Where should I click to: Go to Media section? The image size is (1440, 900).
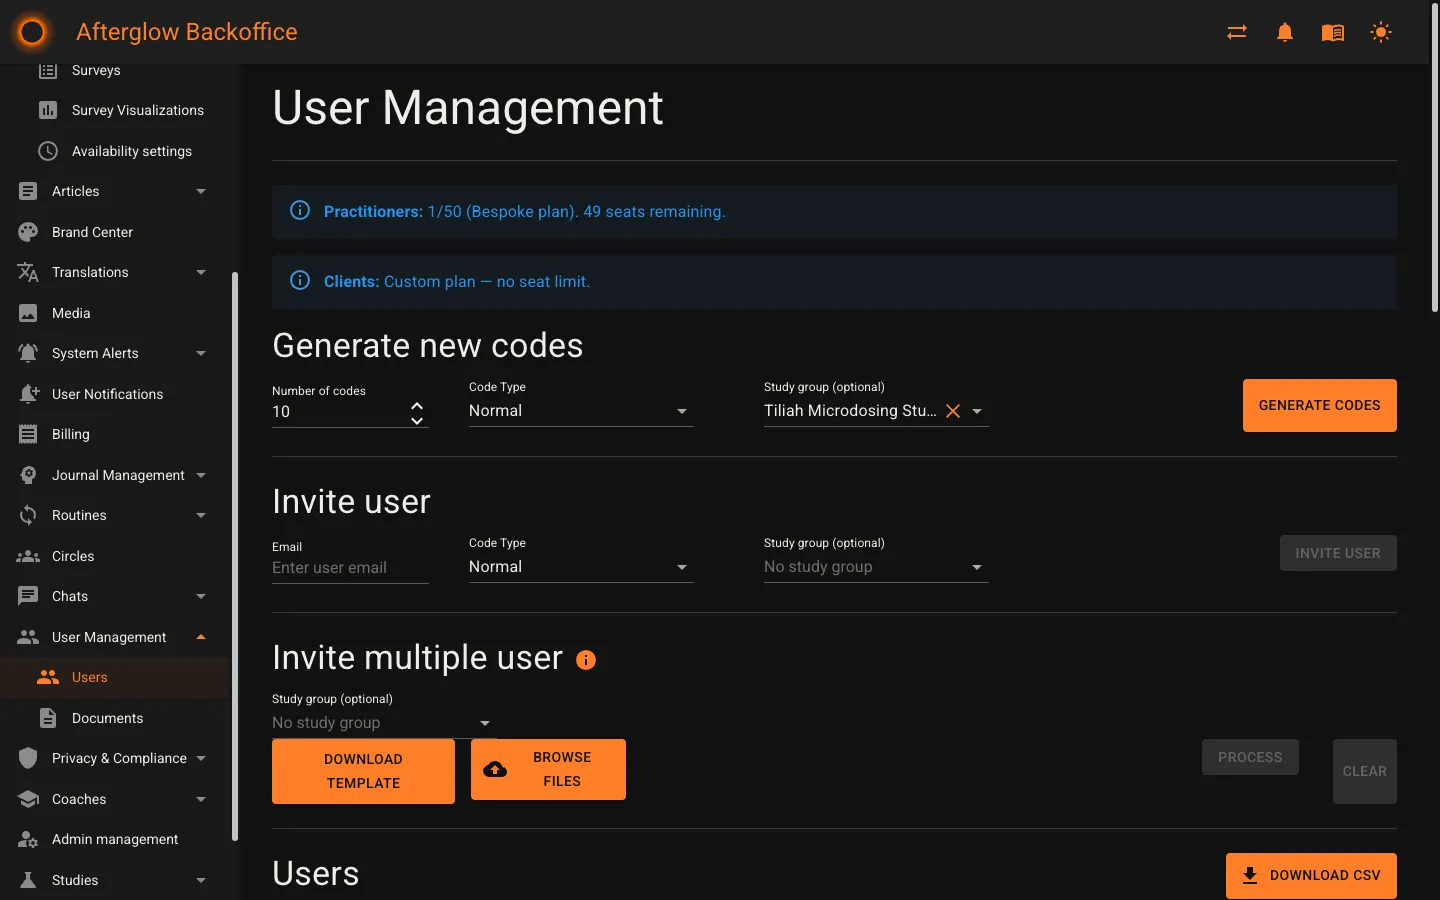coord(114,313)
